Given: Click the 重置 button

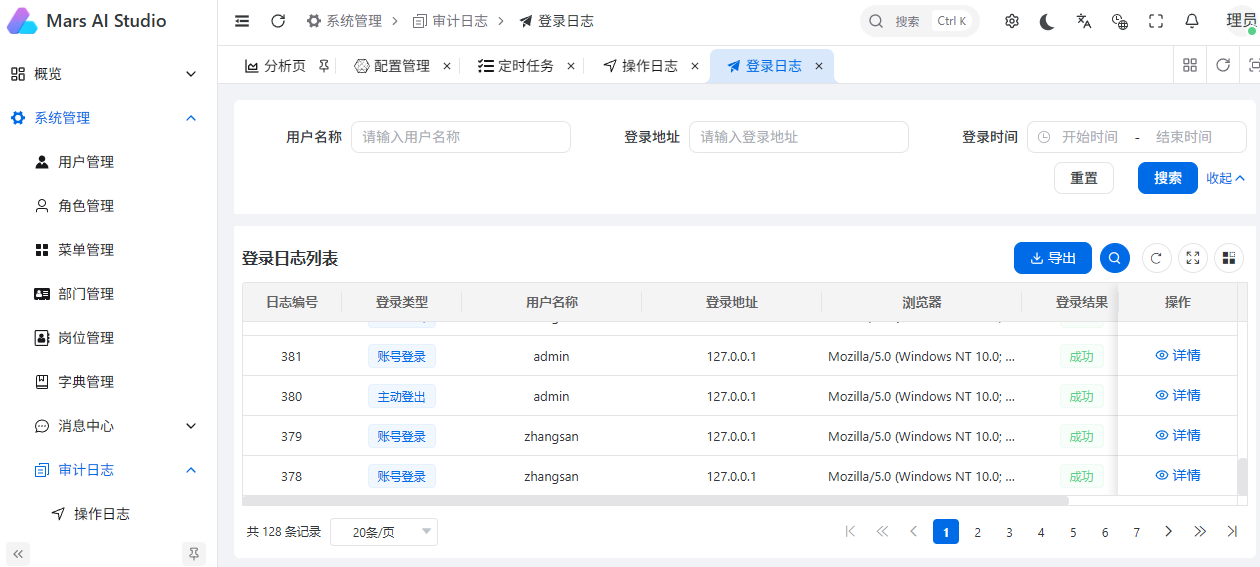Looking at the screenshot, I should 1084,178.
